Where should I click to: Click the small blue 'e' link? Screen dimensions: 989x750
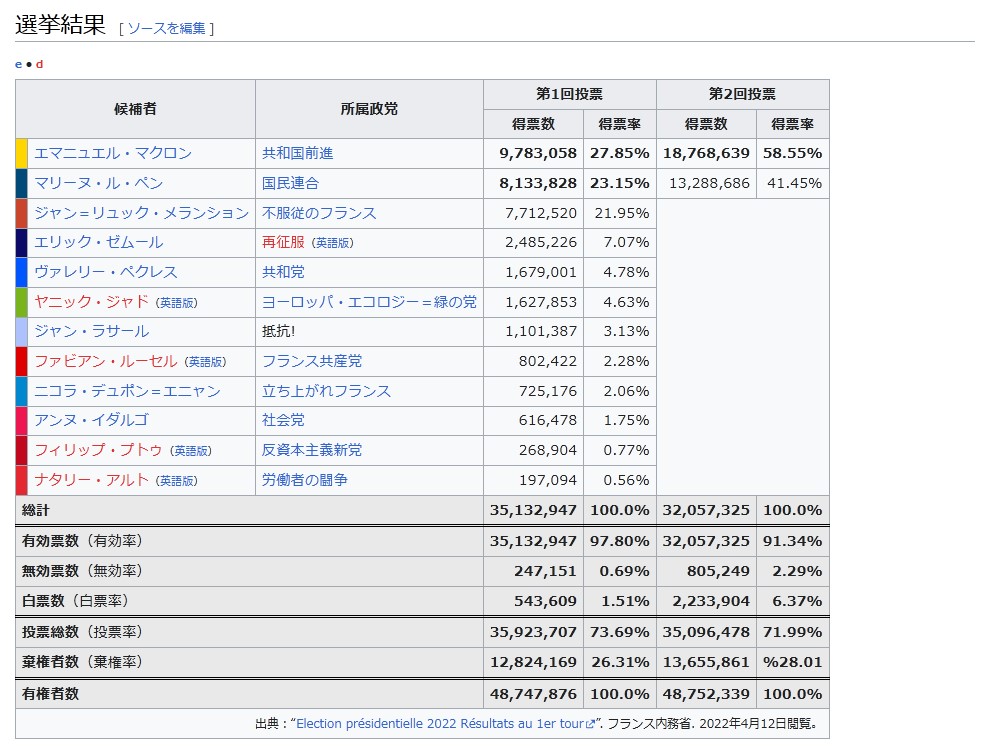click(x=18, y=64)
